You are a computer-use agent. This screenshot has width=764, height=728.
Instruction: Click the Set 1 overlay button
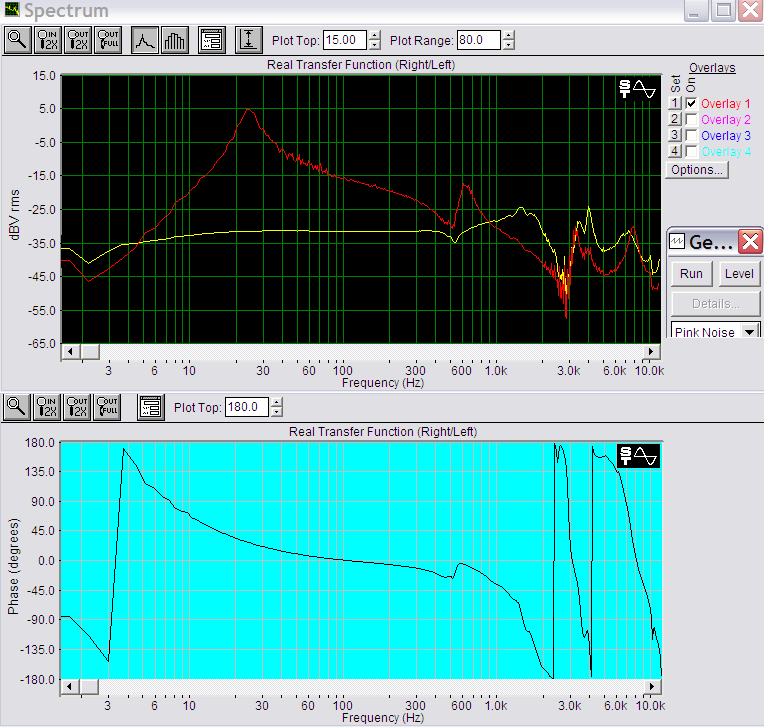click(x=674, y=103)
